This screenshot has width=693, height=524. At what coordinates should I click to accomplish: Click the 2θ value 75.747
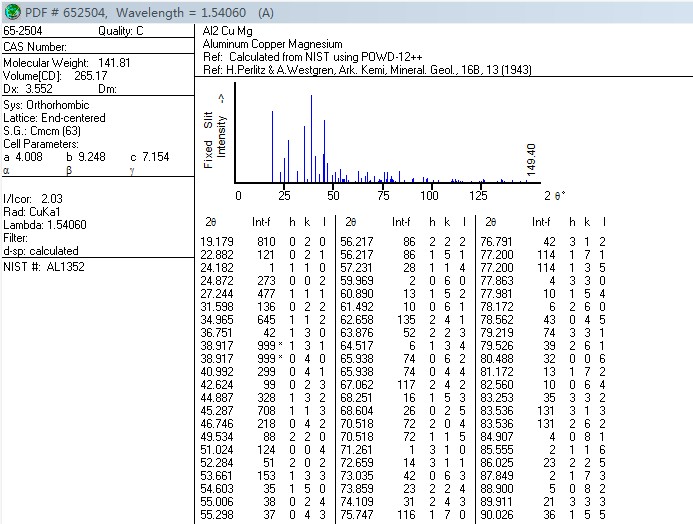(x=357, y=515)
